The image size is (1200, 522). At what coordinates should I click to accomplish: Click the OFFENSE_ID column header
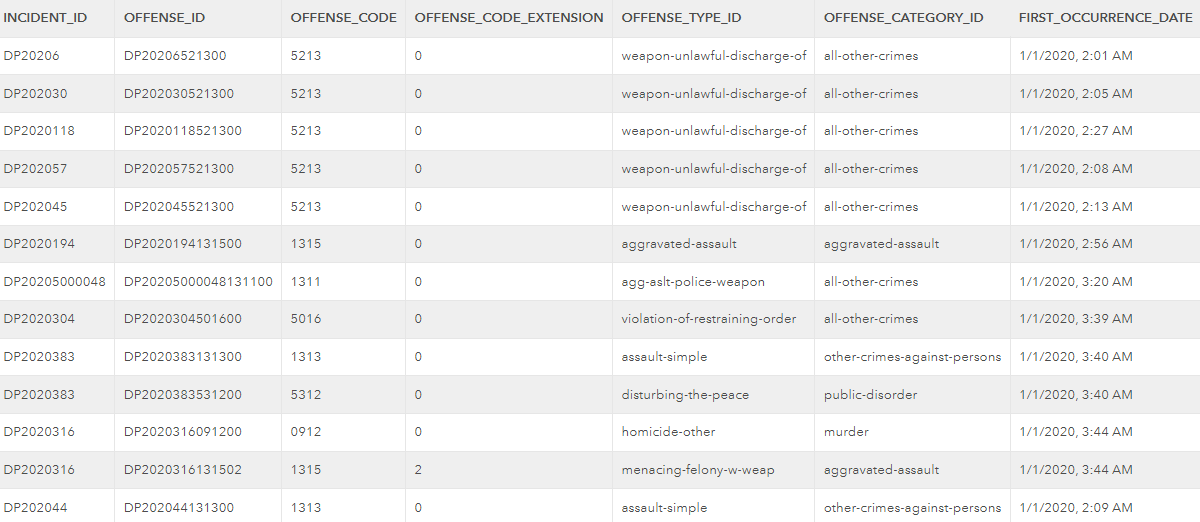click(164, 18)
